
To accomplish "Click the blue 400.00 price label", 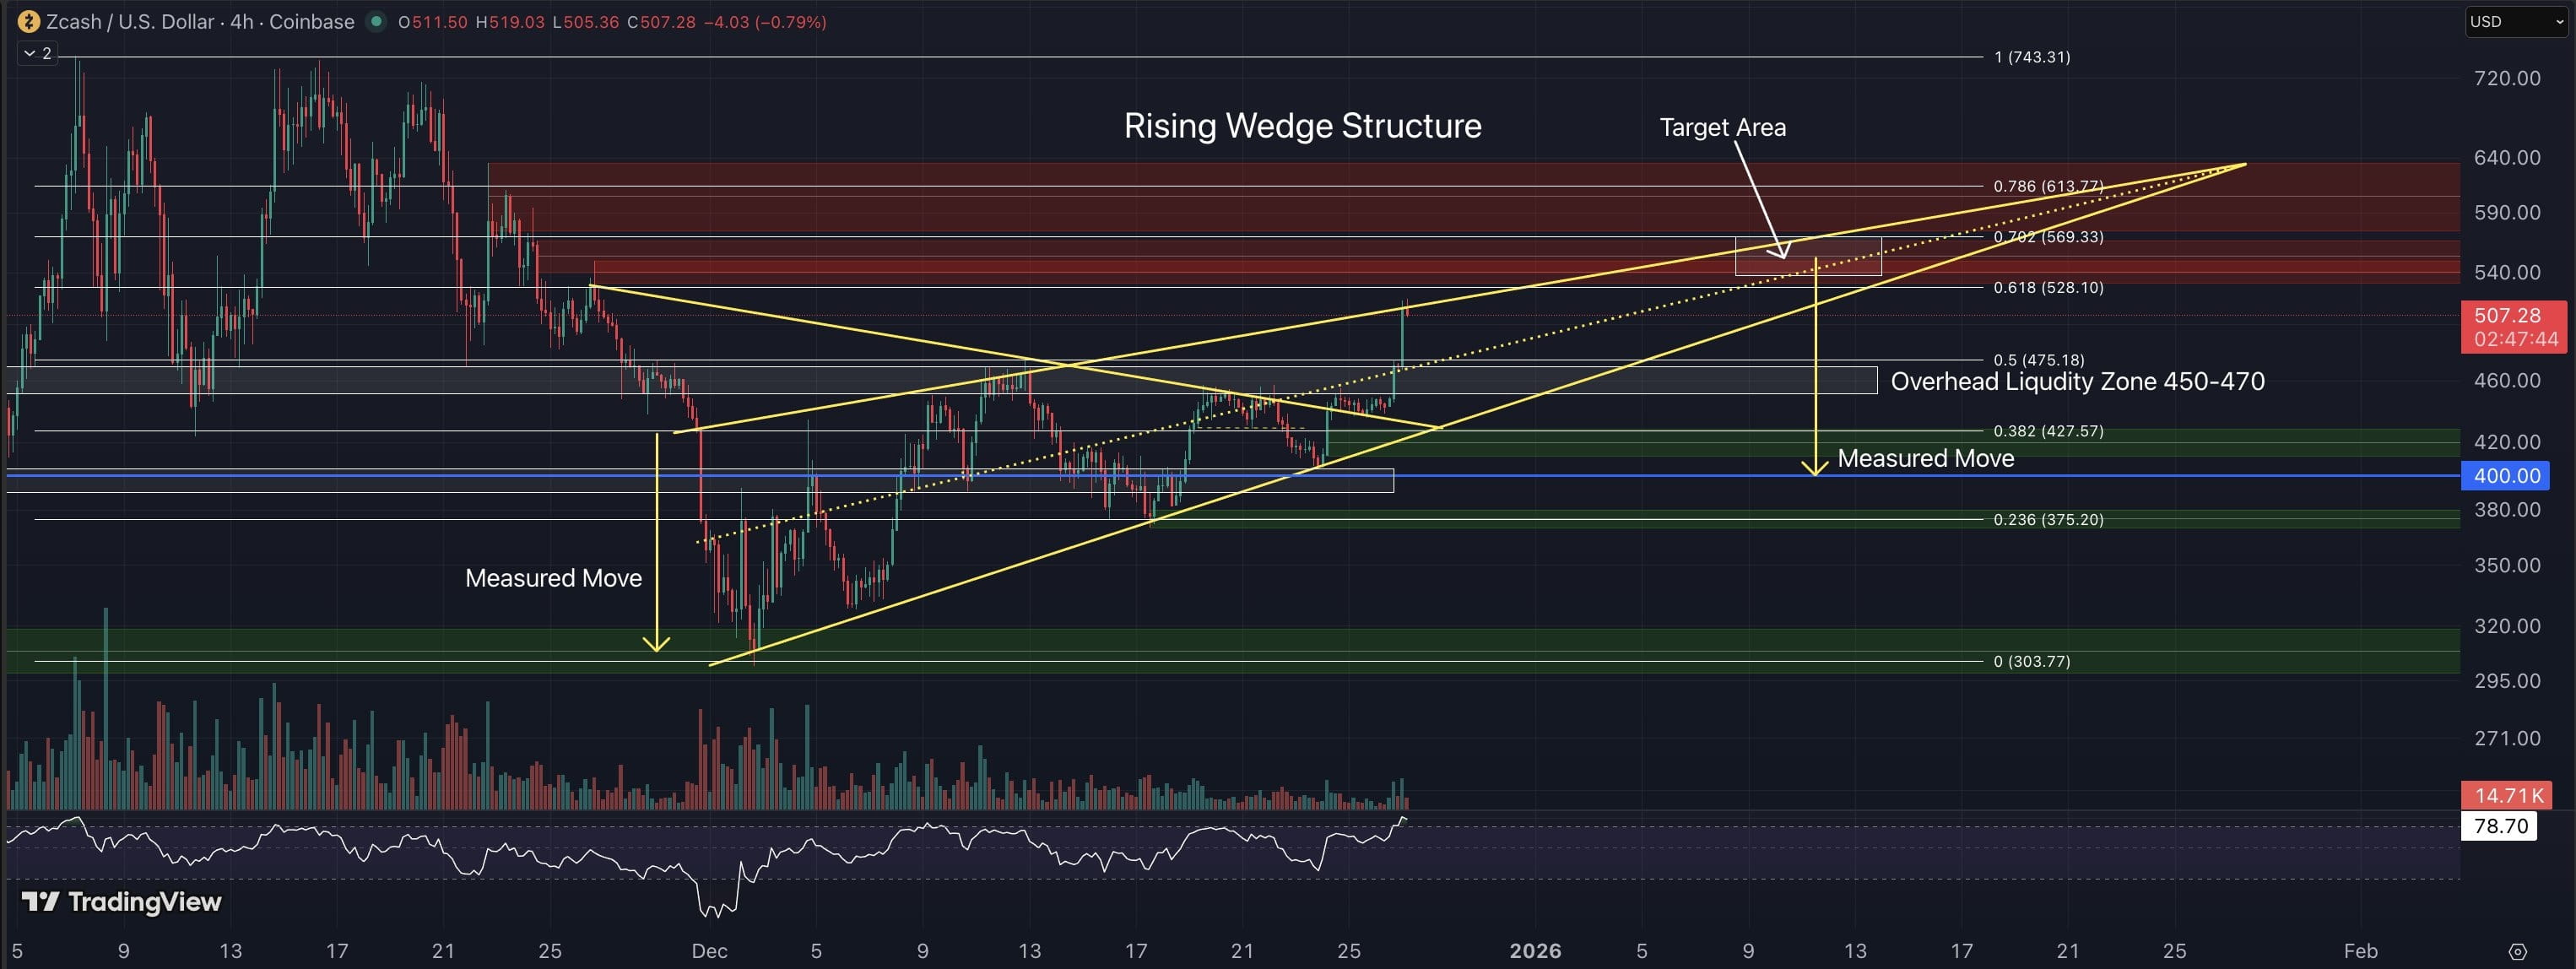I will click(2506, 476).
